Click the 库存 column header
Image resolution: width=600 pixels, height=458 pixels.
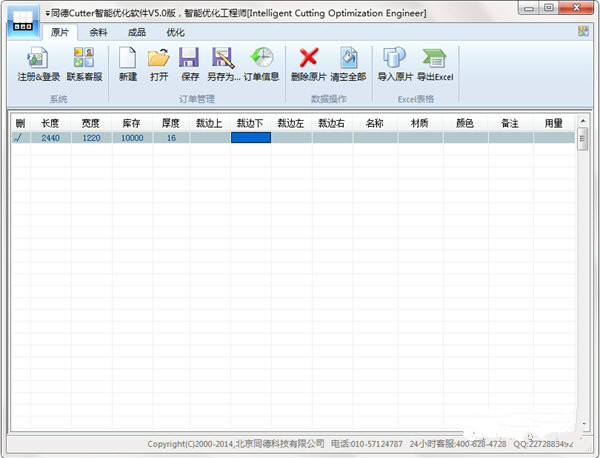point(132,123)
